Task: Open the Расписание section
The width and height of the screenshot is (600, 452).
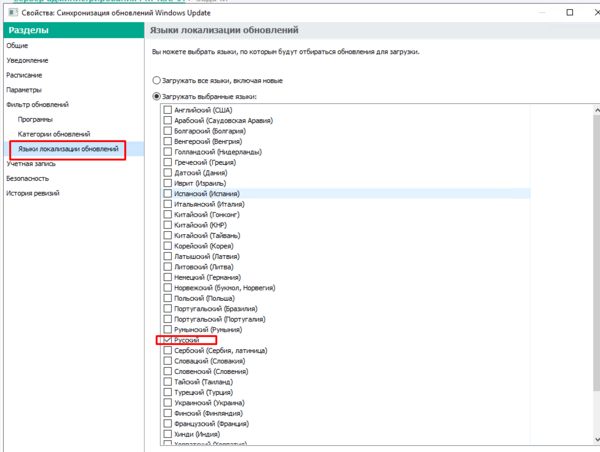Action: tap(24, 75)
